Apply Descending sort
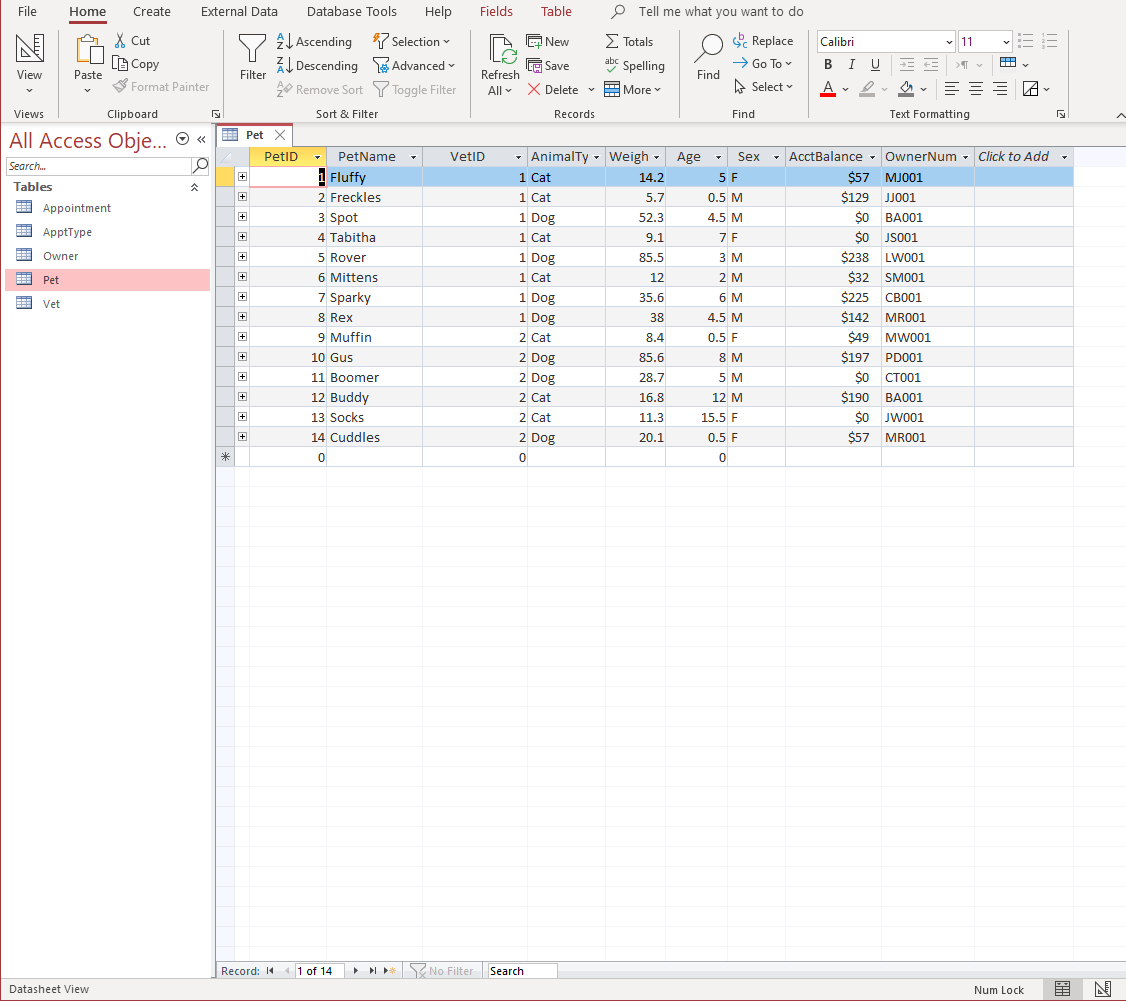Image resolution: width=1126 pixels, height=1001 pixels. [317, 65]
